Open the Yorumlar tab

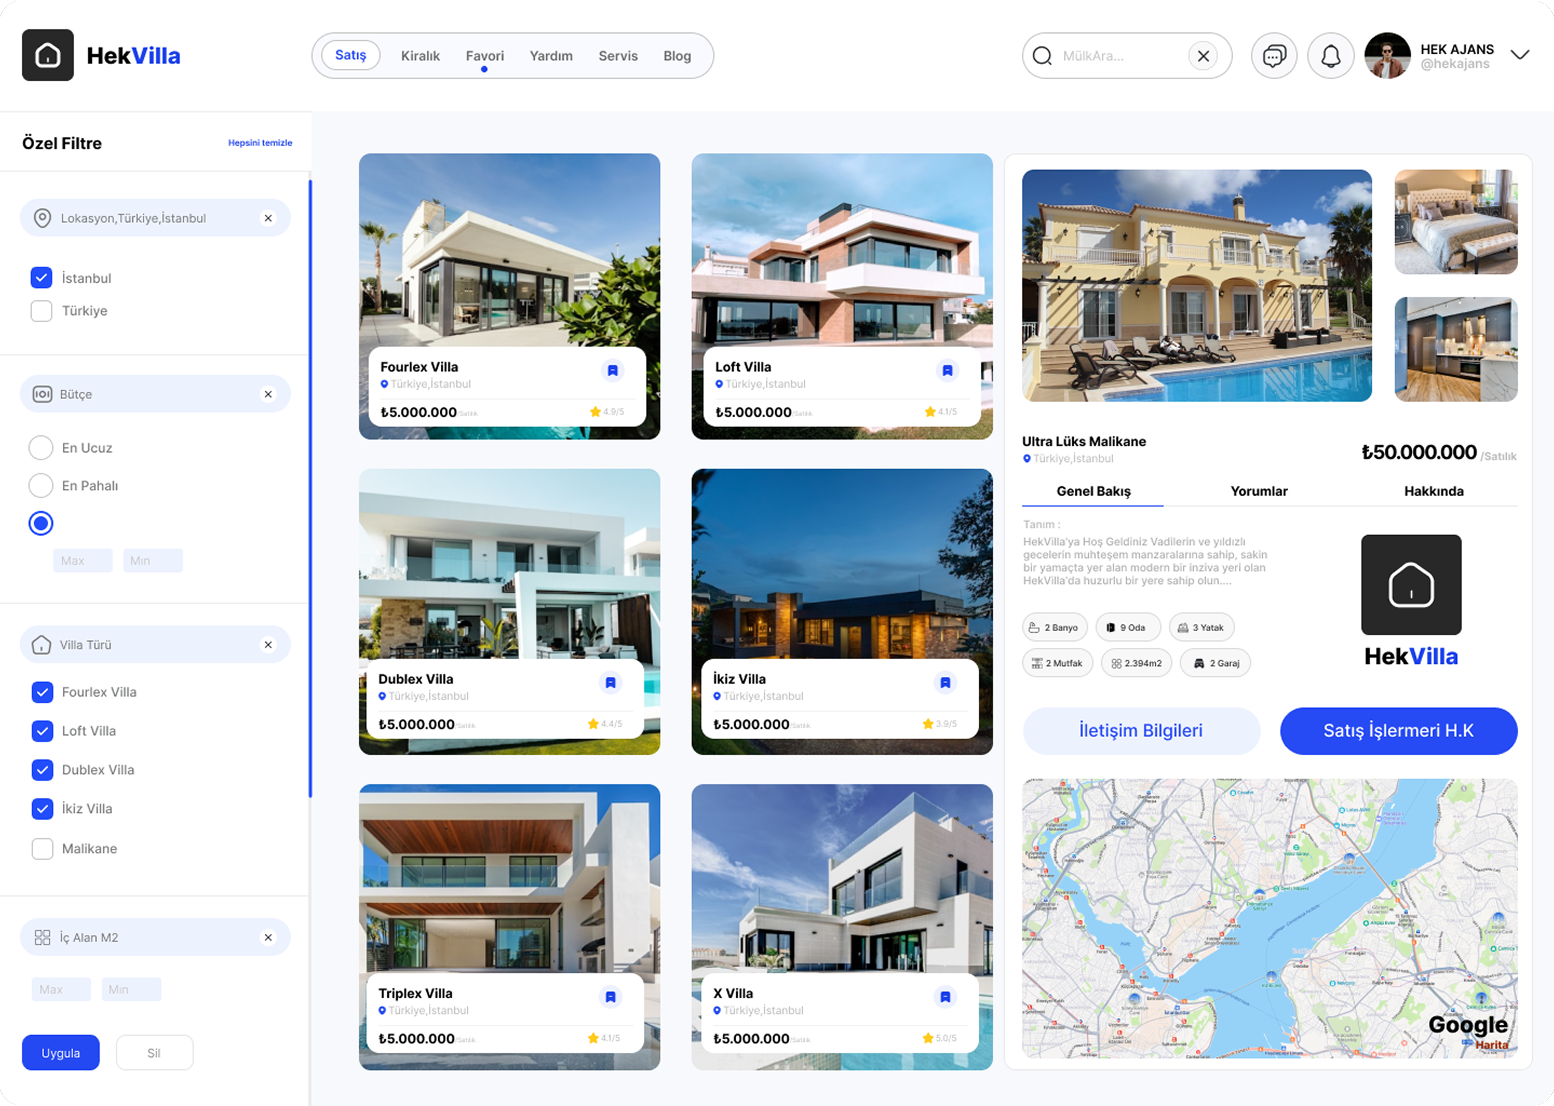click(x=1258, y=491)
